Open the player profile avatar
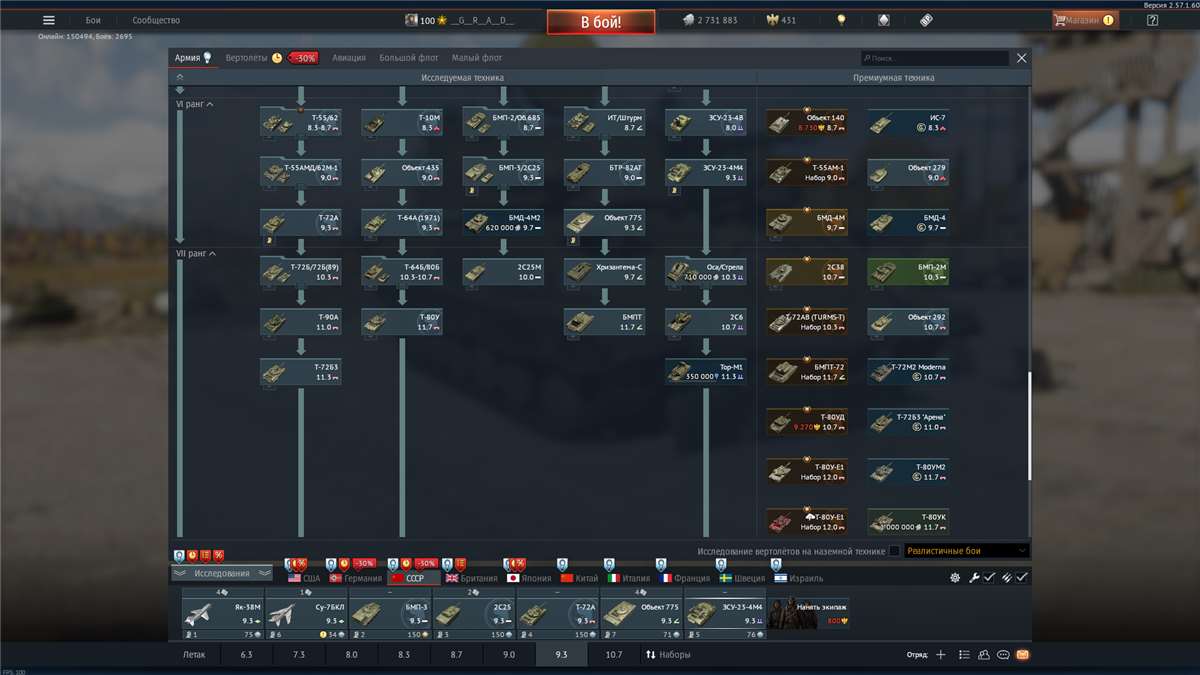1200x675 pixels. (x=411, y=20)
